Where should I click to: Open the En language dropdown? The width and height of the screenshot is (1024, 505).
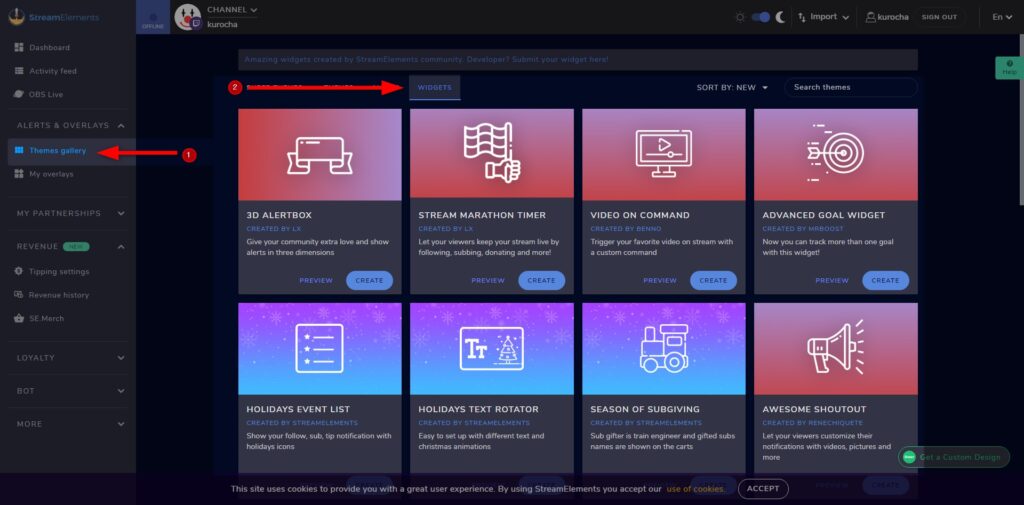click(1002, 18)
